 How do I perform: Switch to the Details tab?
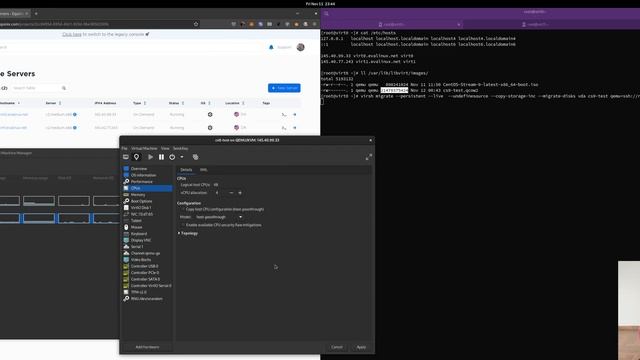186,170
